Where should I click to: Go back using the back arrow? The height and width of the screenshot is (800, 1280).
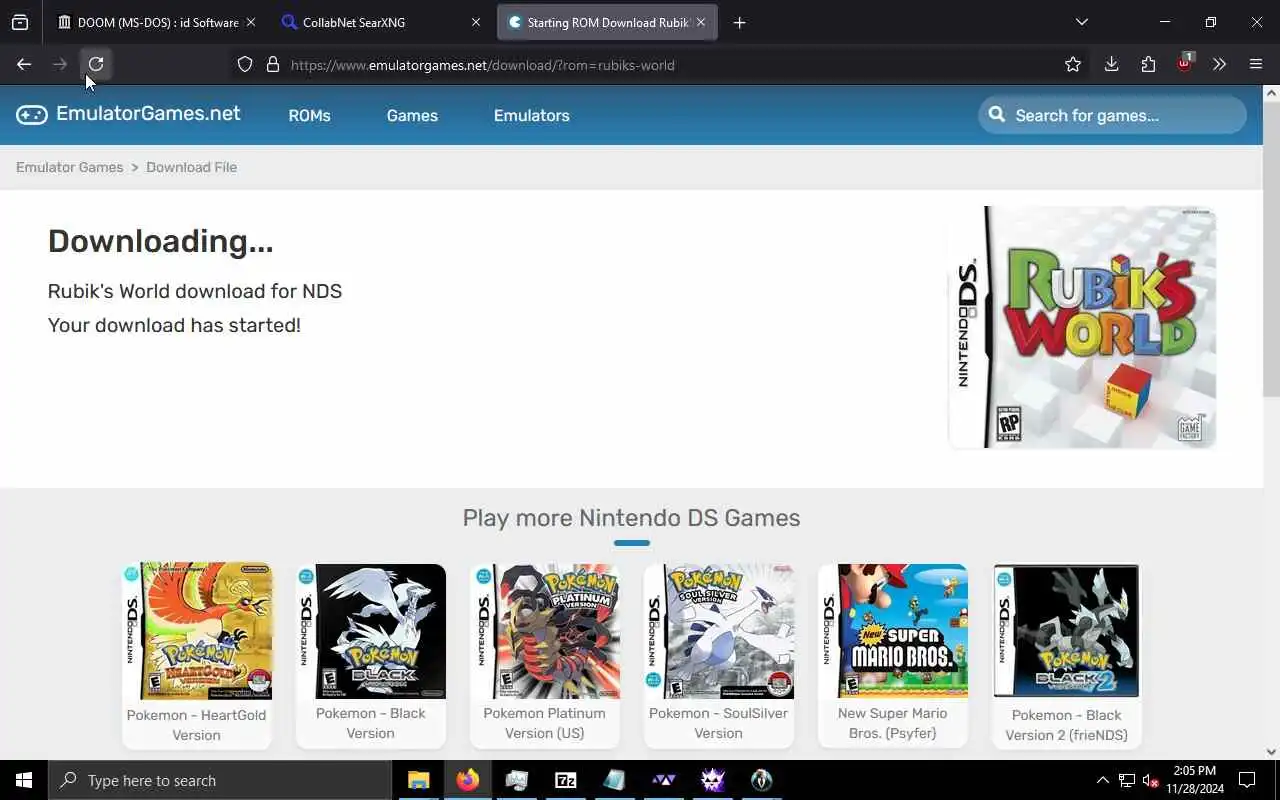(x=24, y=64)
